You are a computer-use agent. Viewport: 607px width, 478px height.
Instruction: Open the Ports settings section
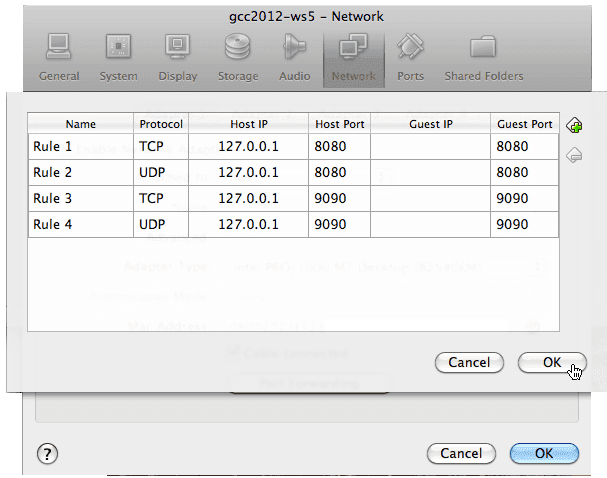click(410, 57)
